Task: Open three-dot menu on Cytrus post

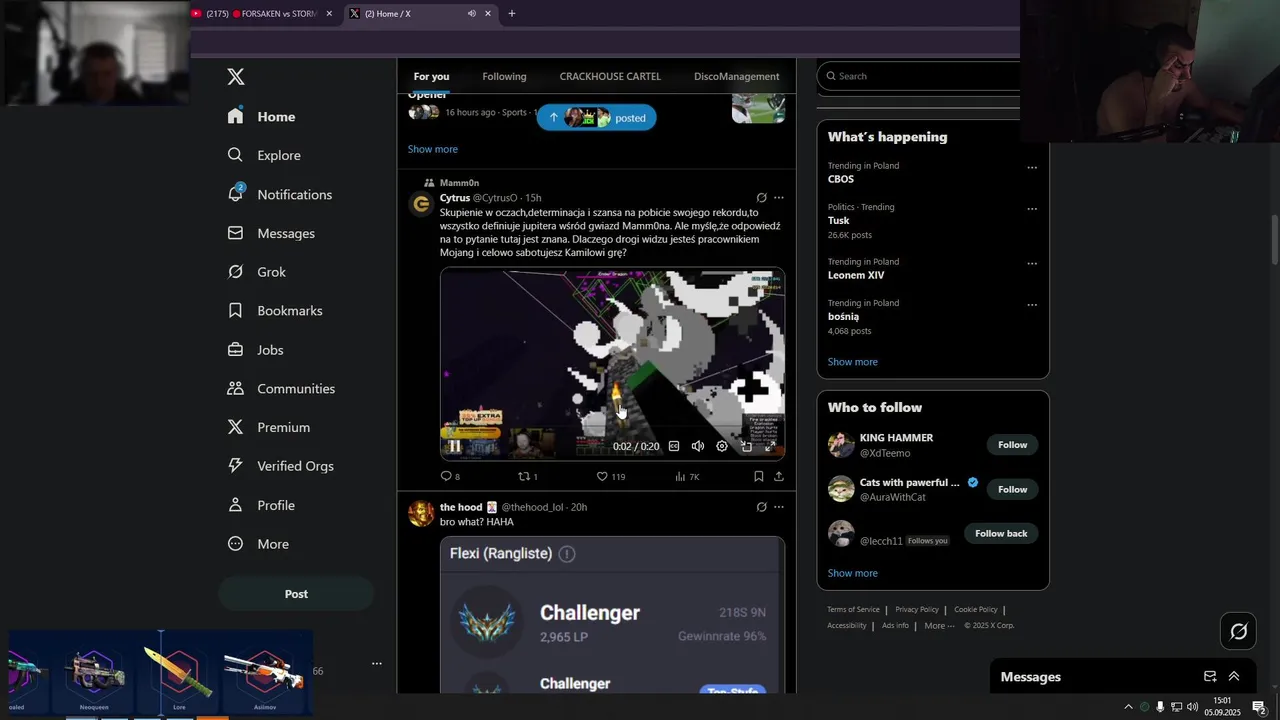Action: (x=779, y=198)
